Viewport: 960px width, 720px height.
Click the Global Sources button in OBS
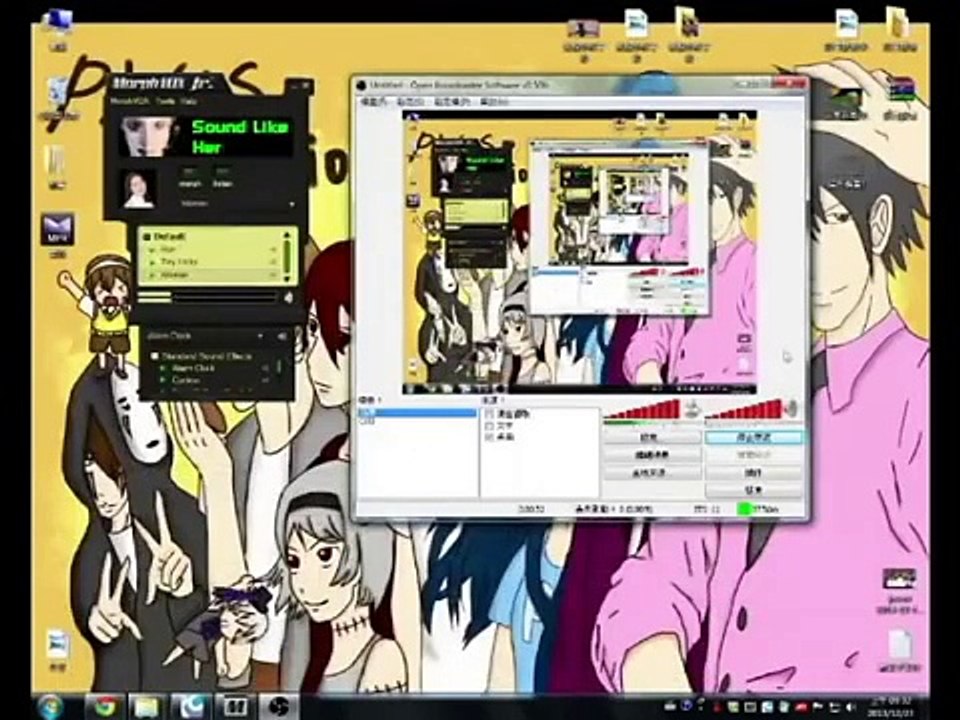(x=652, y=473)
